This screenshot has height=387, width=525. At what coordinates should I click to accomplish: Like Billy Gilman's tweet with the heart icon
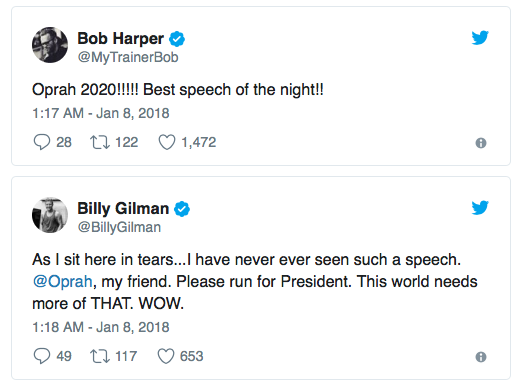click(166, 356)
